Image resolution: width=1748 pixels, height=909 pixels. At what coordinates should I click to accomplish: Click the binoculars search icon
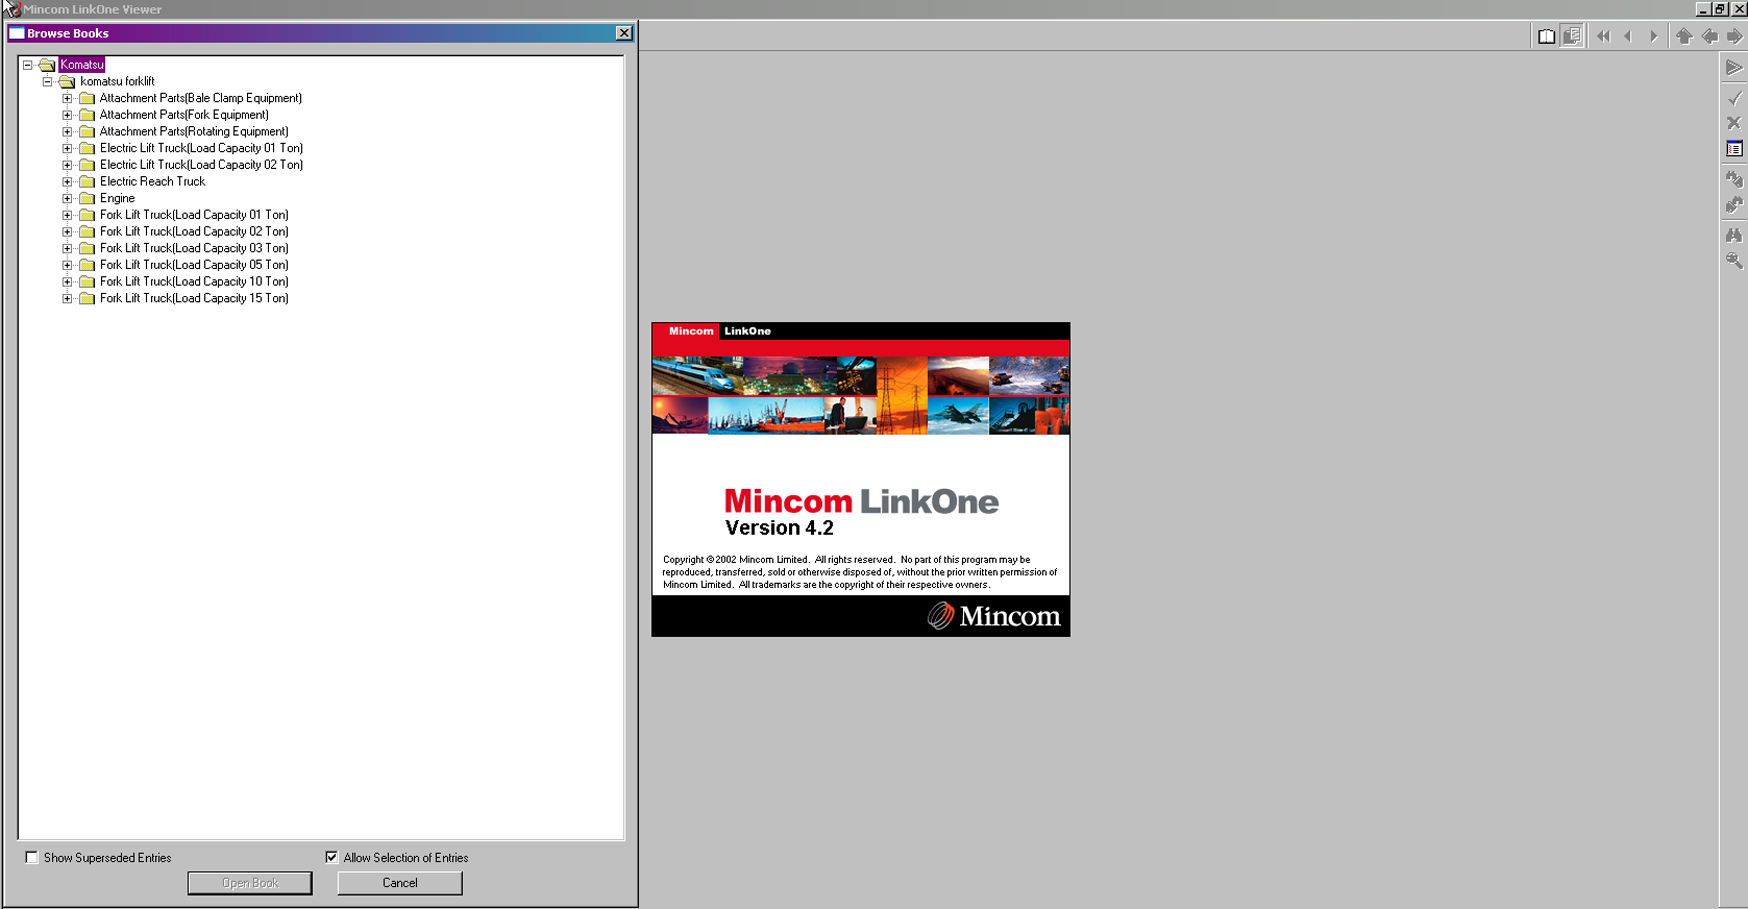[x=1734, y=235]
